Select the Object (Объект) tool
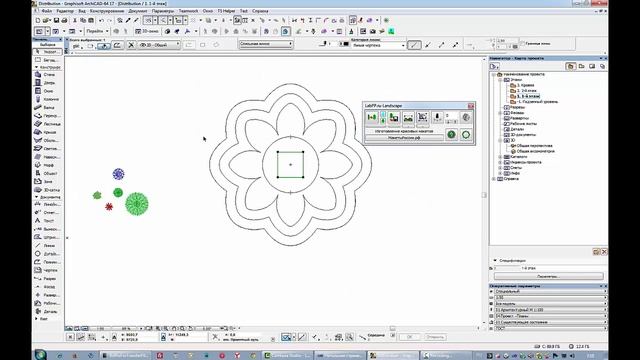 [x=47, y=173]
